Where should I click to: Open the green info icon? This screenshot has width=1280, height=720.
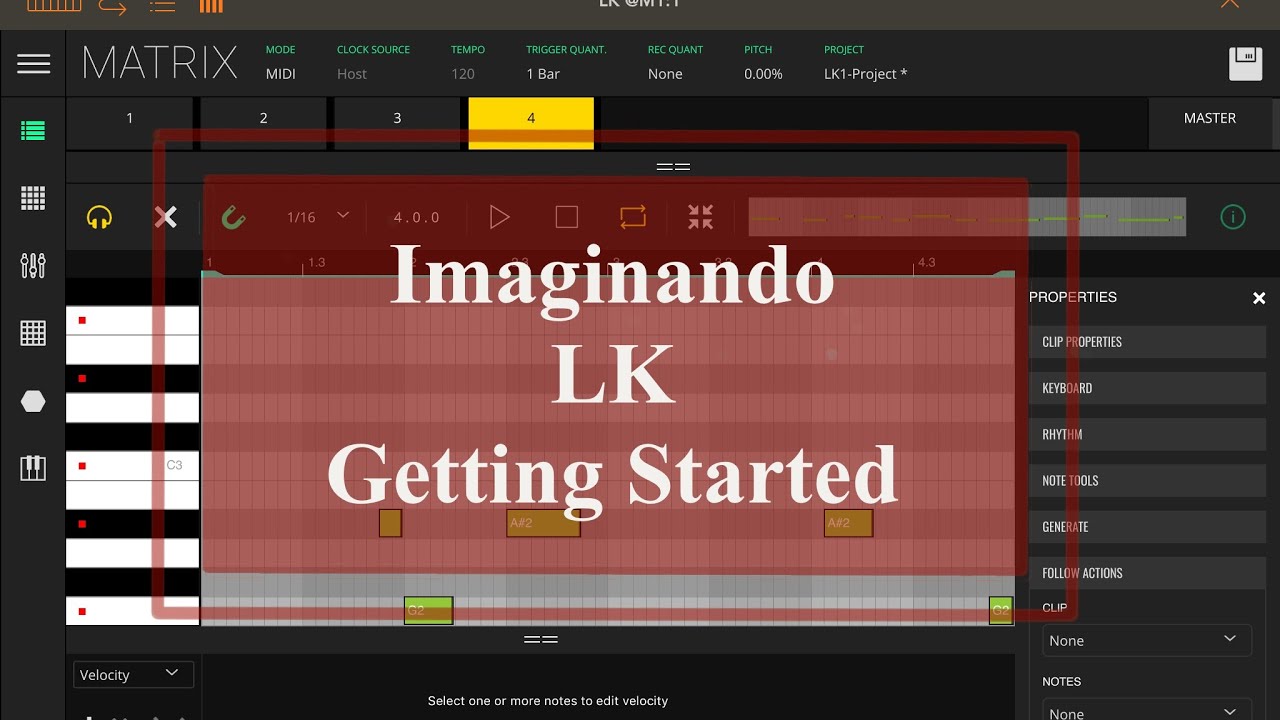pyautogui.click(x=1233, y=217)
